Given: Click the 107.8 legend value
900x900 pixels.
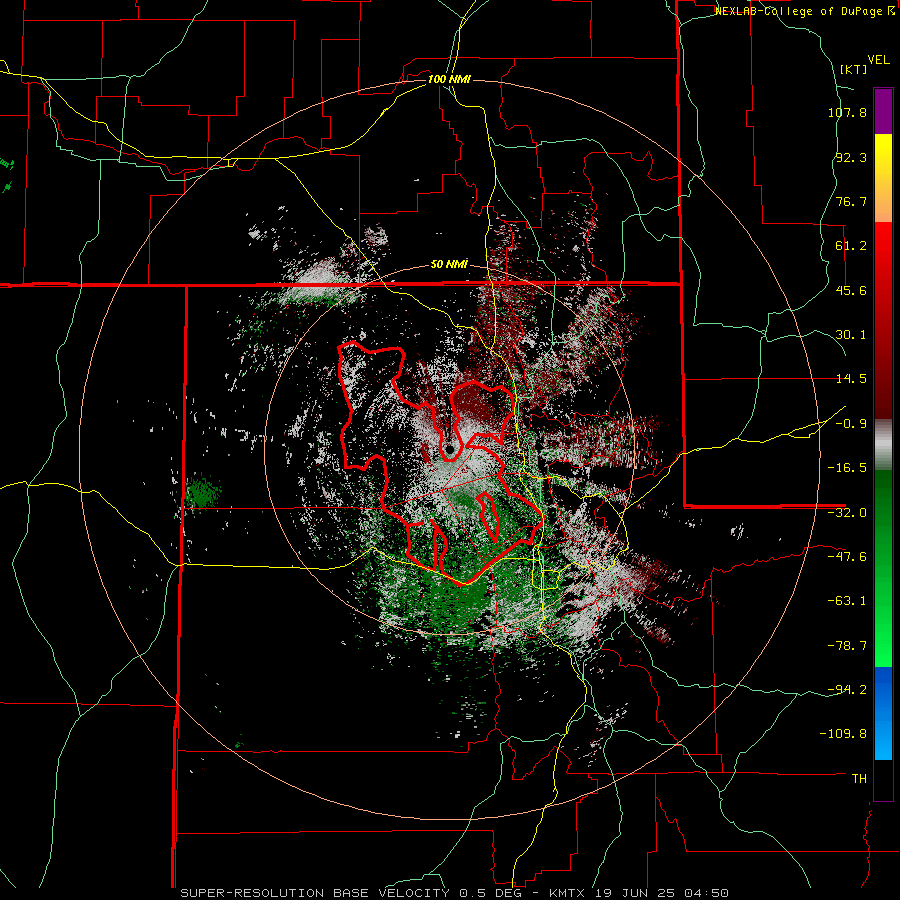Looking at the screenshot, I should pyautogui.click(x=847, y=112).
